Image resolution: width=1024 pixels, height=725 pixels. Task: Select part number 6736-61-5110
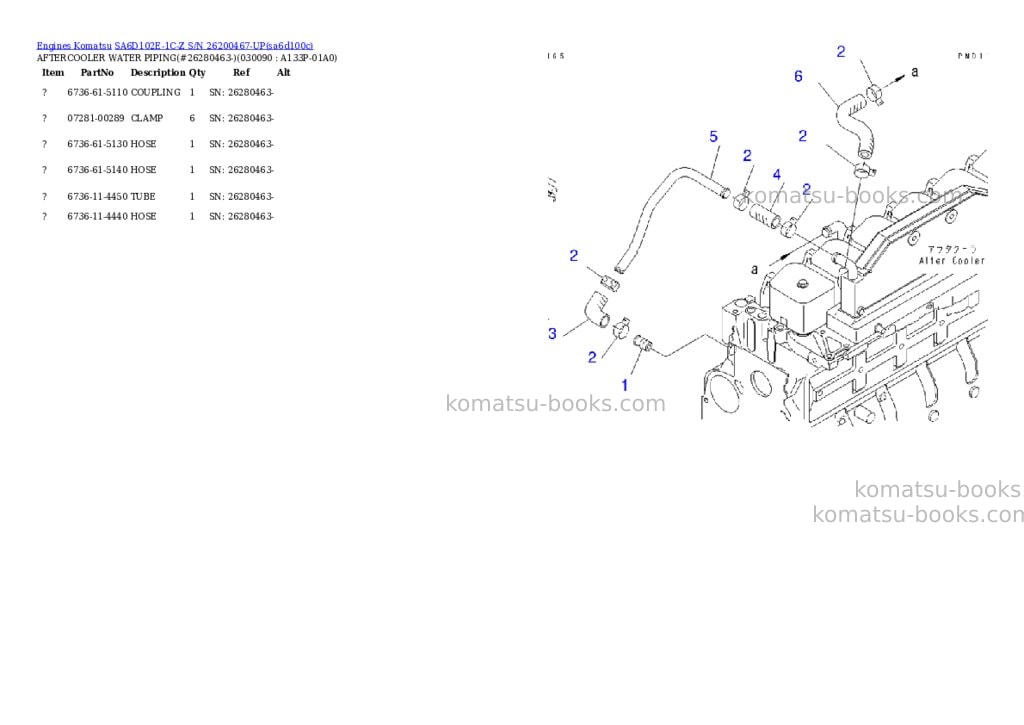97,93
